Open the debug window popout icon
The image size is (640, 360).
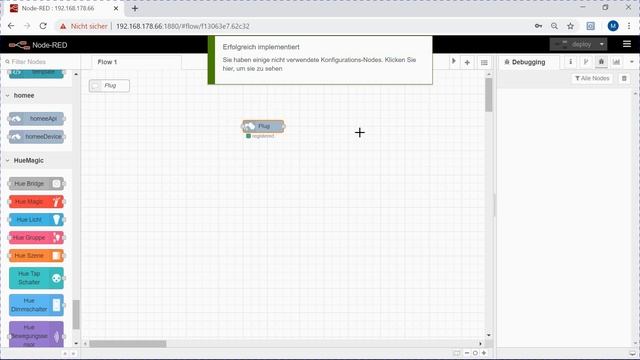coord(632,353)
